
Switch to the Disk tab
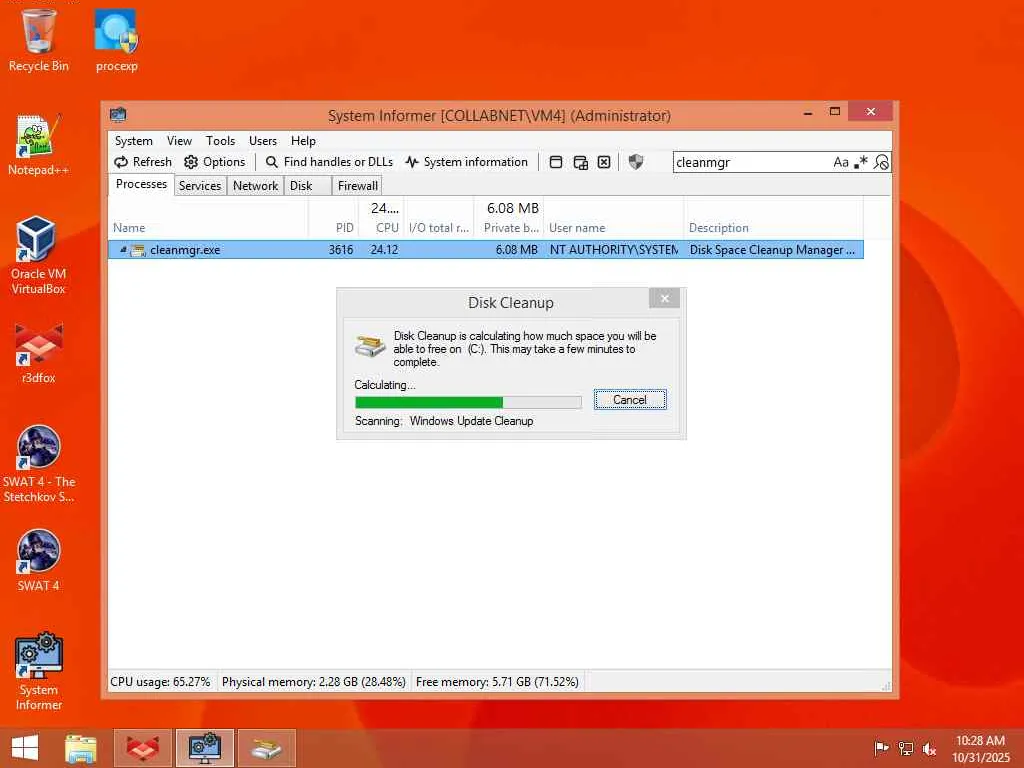pyautogui.click(x=308, y=186)
